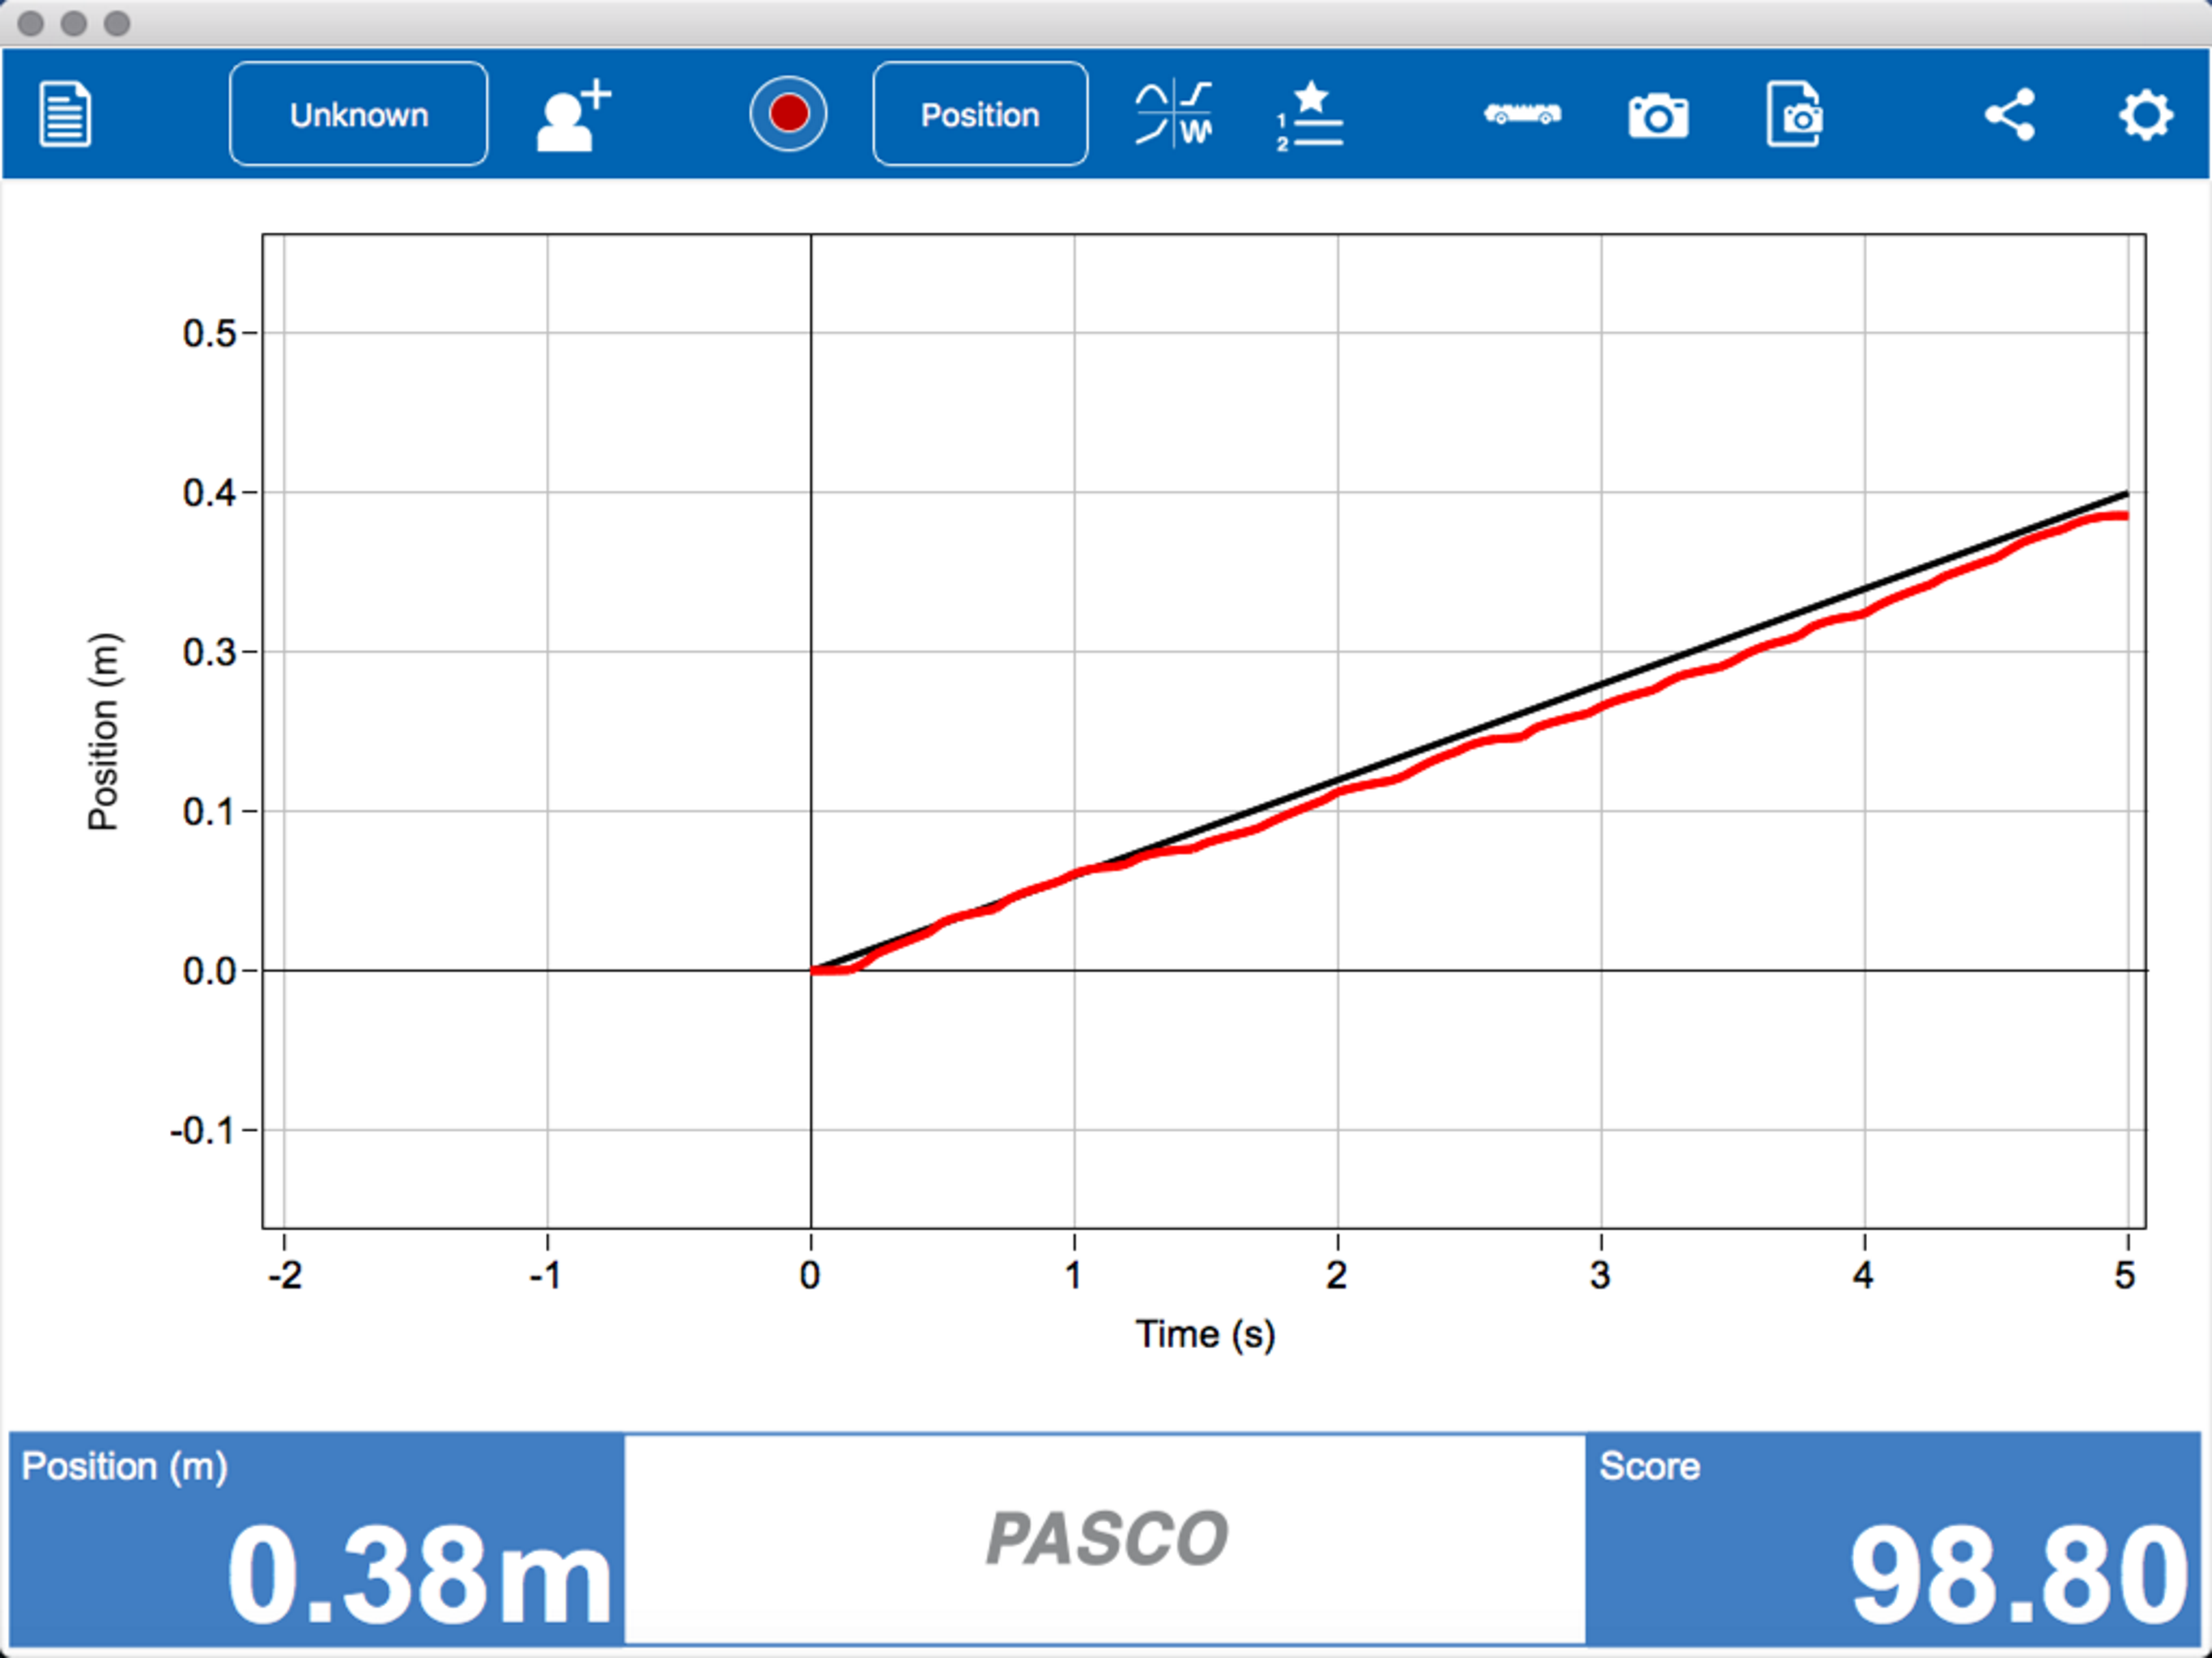Open the high scores ranking icon
2212x1658 pixels.
pos(1310,115)
